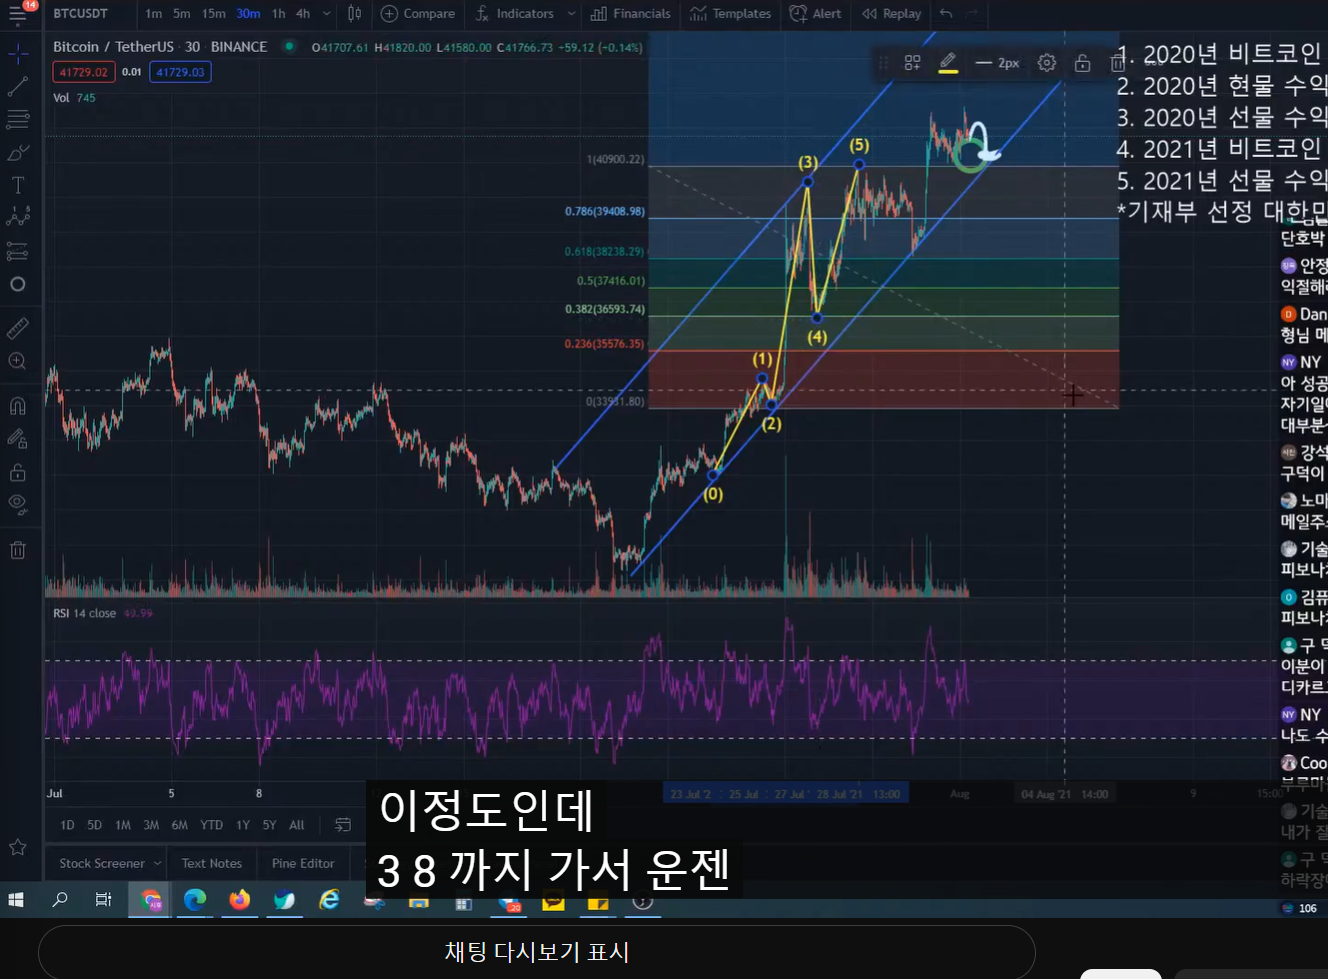Select the brush drawing tool

(x=18, y=153)
